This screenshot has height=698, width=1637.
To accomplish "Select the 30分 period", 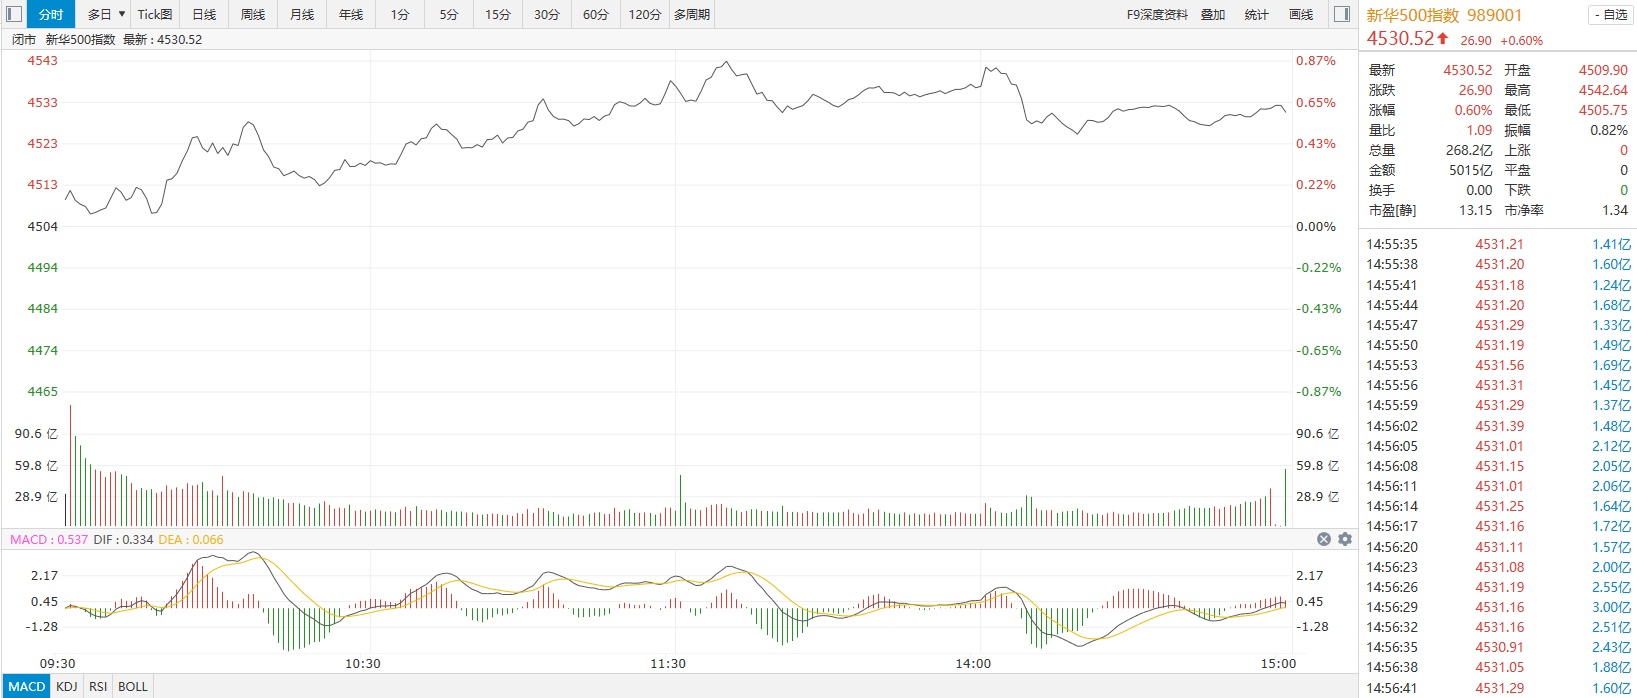I will point(547,14).
